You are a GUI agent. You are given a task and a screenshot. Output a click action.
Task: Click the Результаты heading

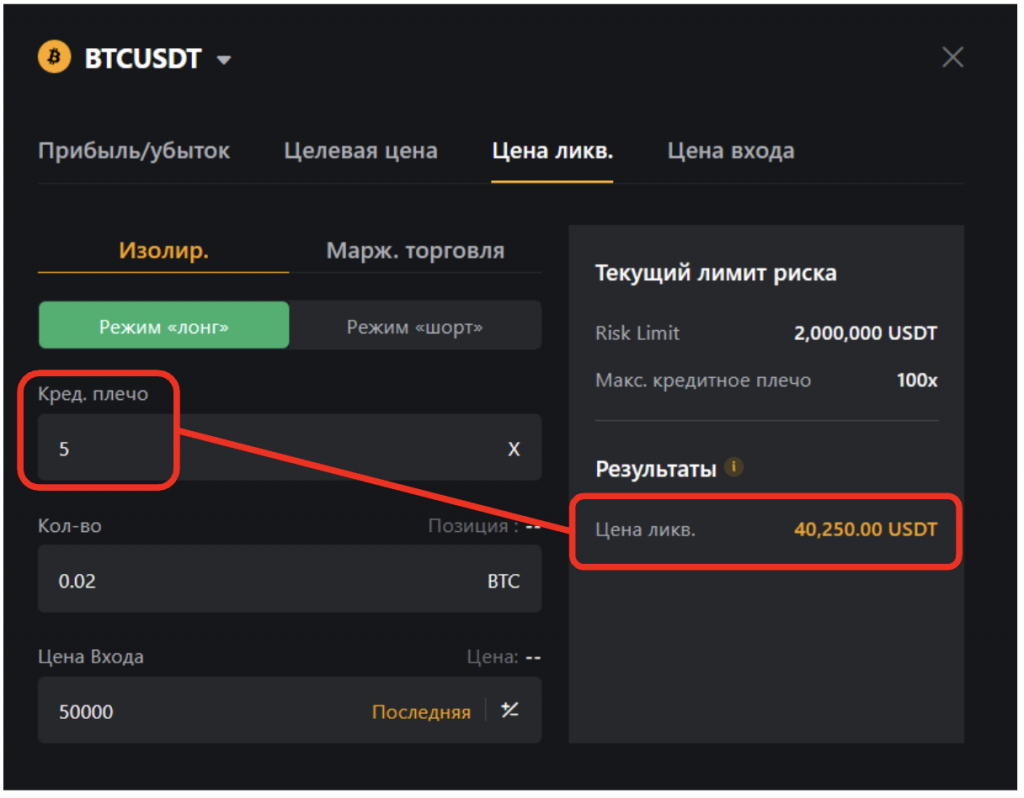click(x=656, y=469)
